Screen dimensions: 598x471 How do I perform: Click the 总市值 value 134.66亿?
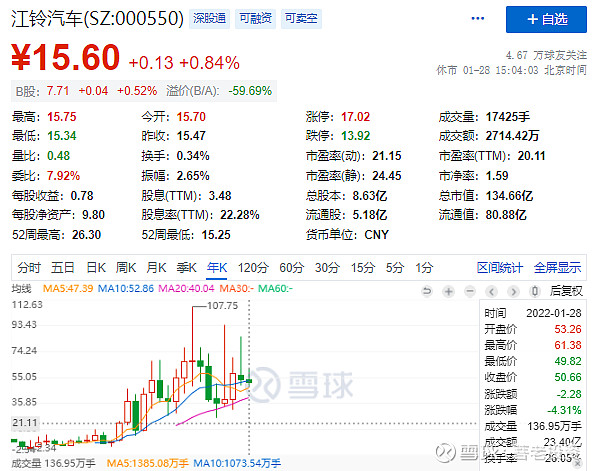[509, 196]
